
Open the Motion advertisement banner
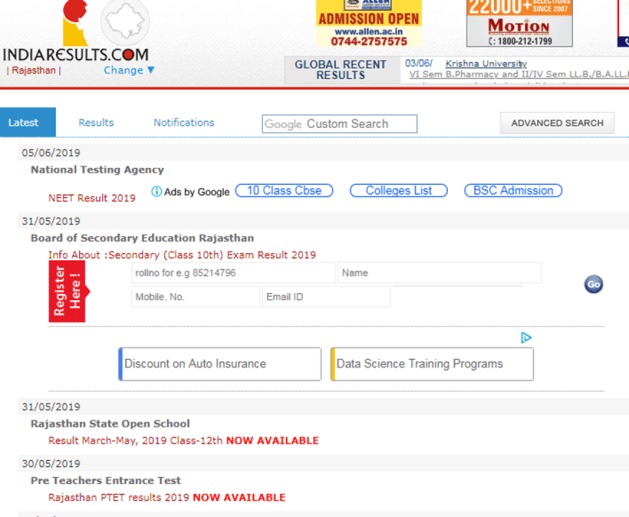click(519, 24)
